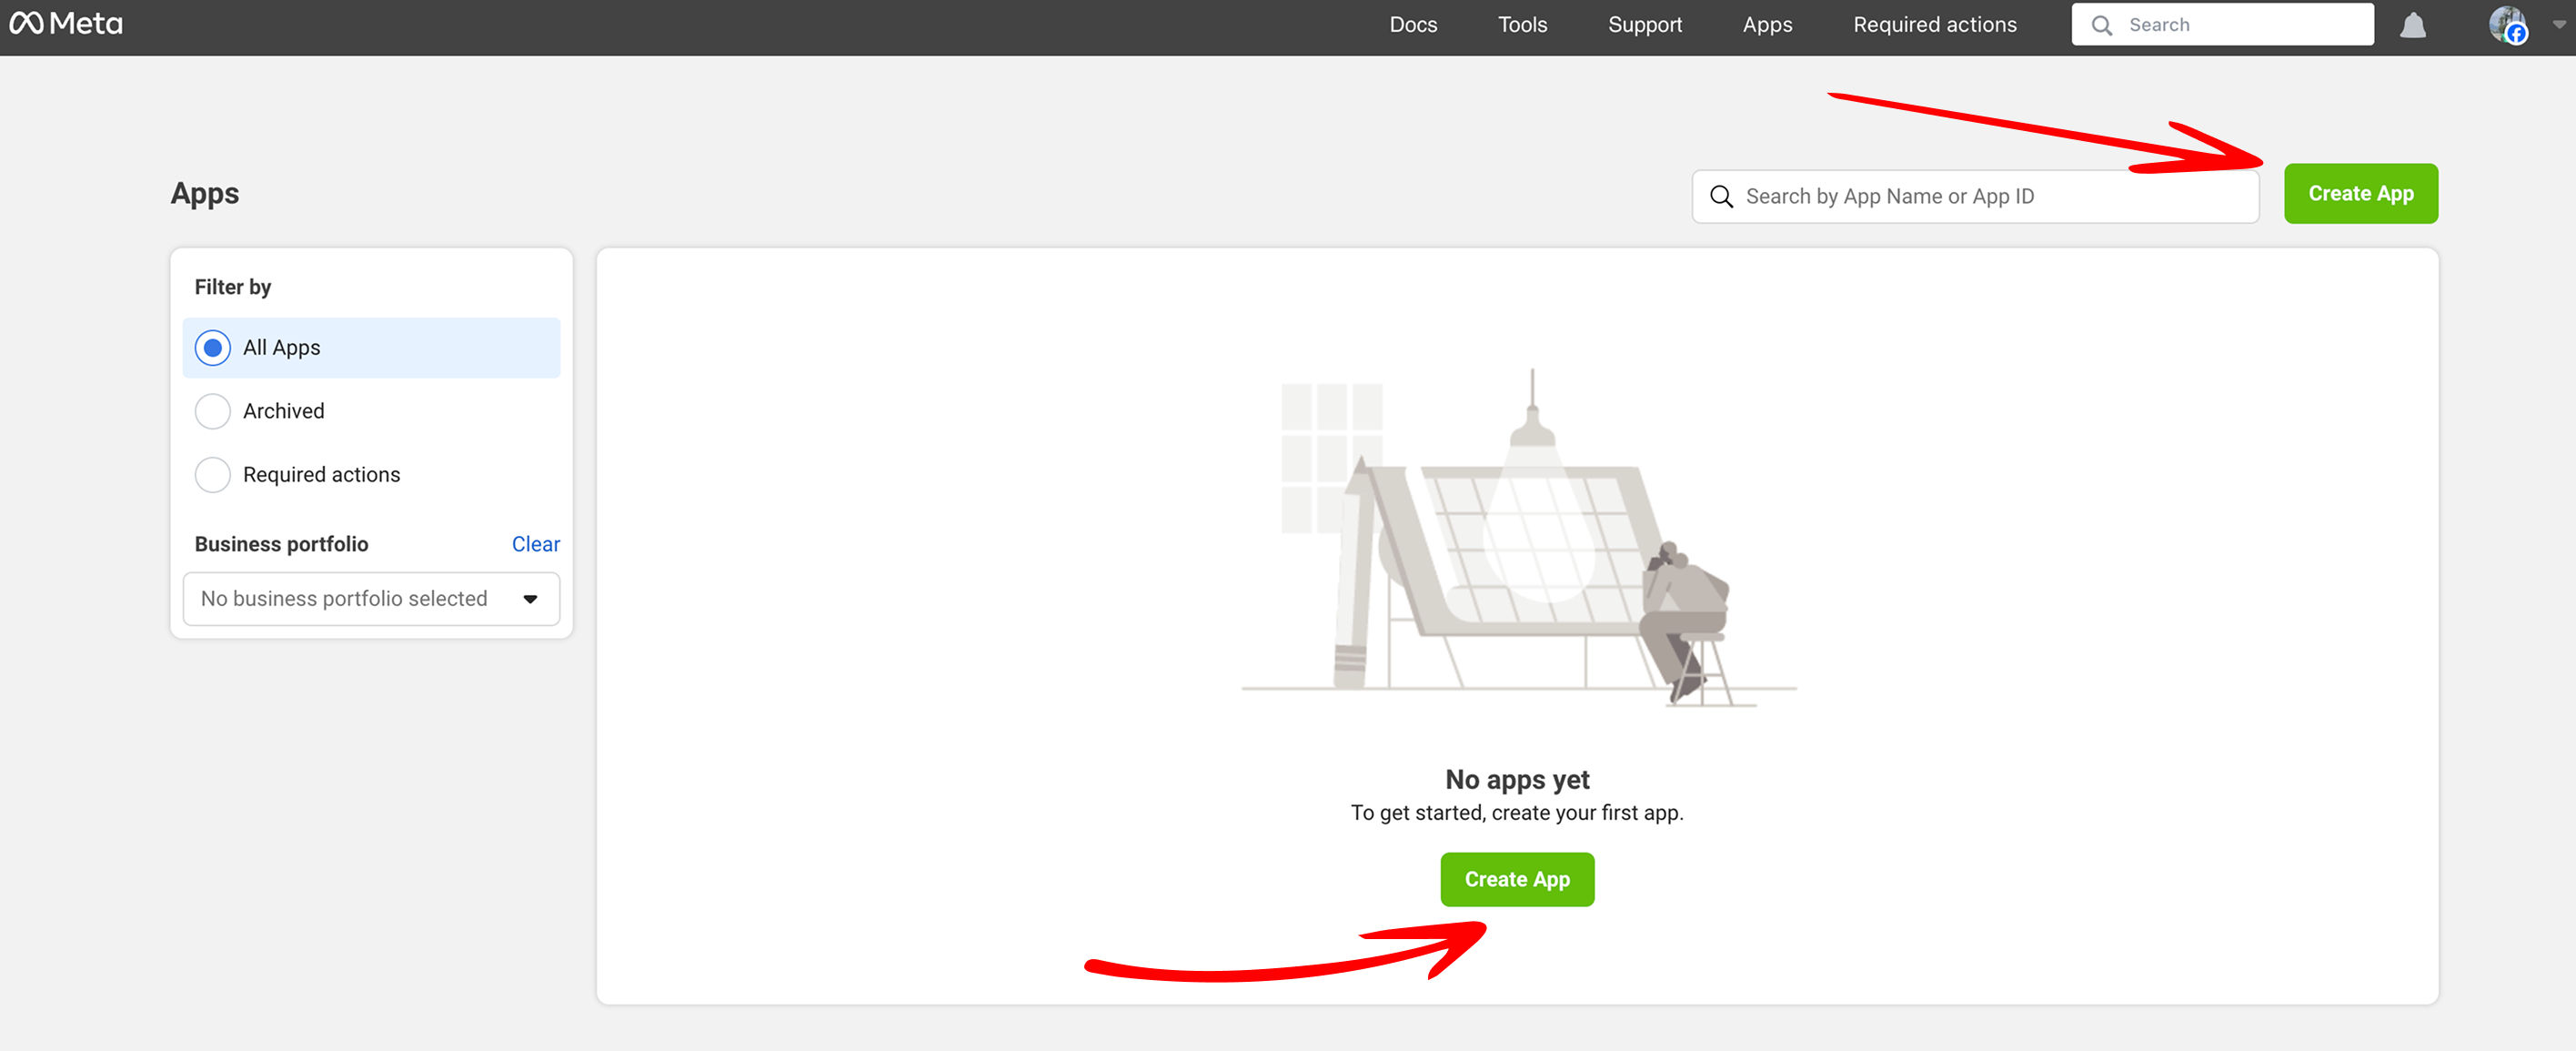Expand the account dropdown caret
Screen dimensions: 2576x1051
tap(2558, 25)
